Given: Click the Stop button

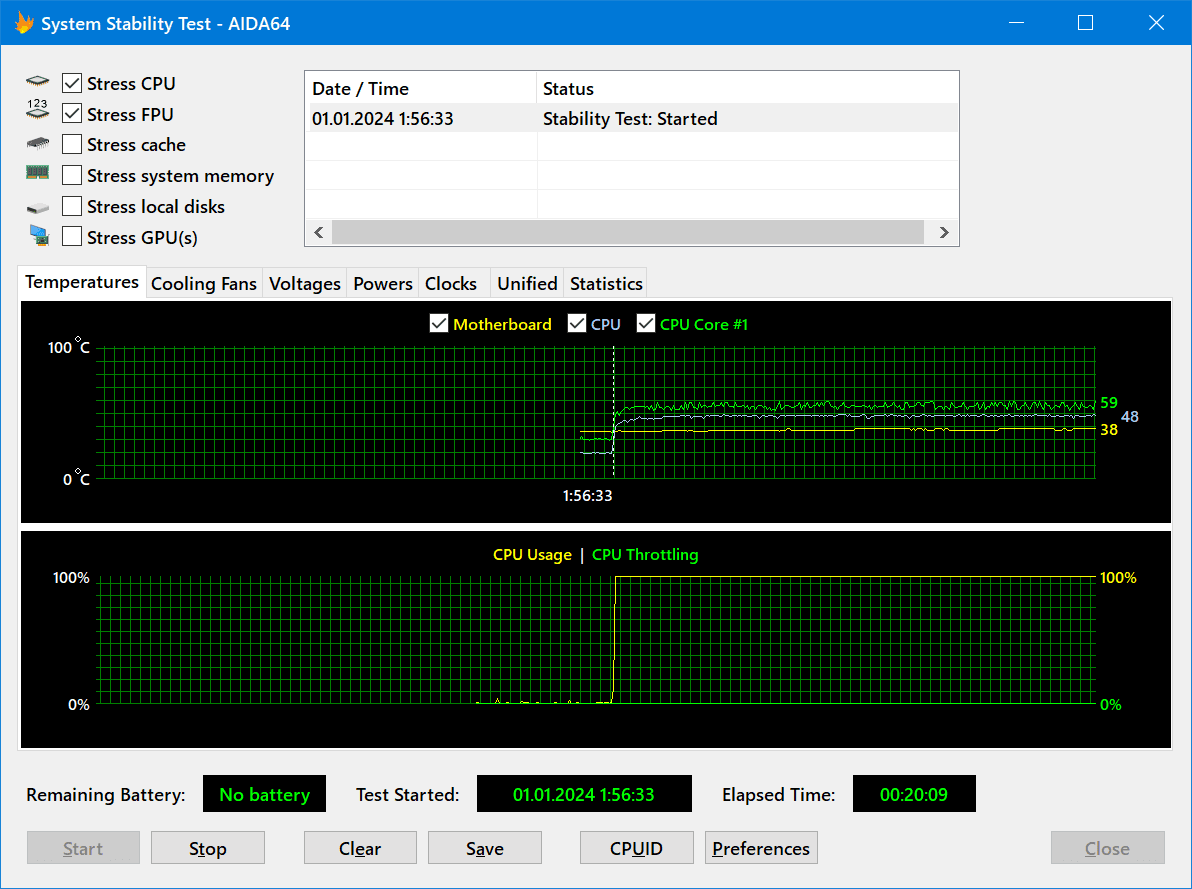Looking at the screenshot, I should (x=208, y=848).
